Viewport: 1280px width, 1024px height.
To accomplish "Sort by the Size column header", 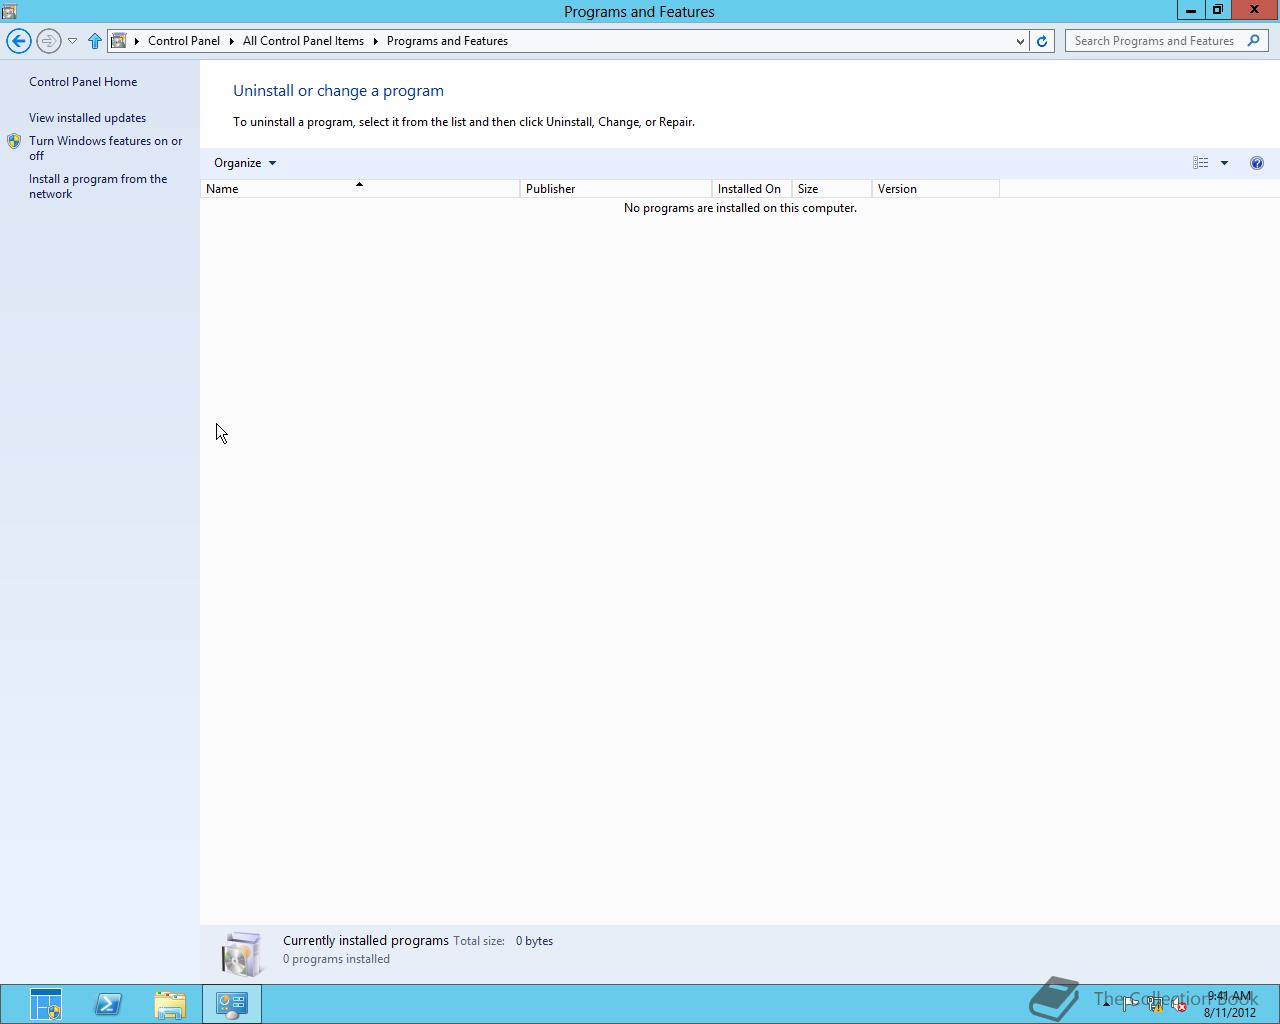I will coord(832,189).
